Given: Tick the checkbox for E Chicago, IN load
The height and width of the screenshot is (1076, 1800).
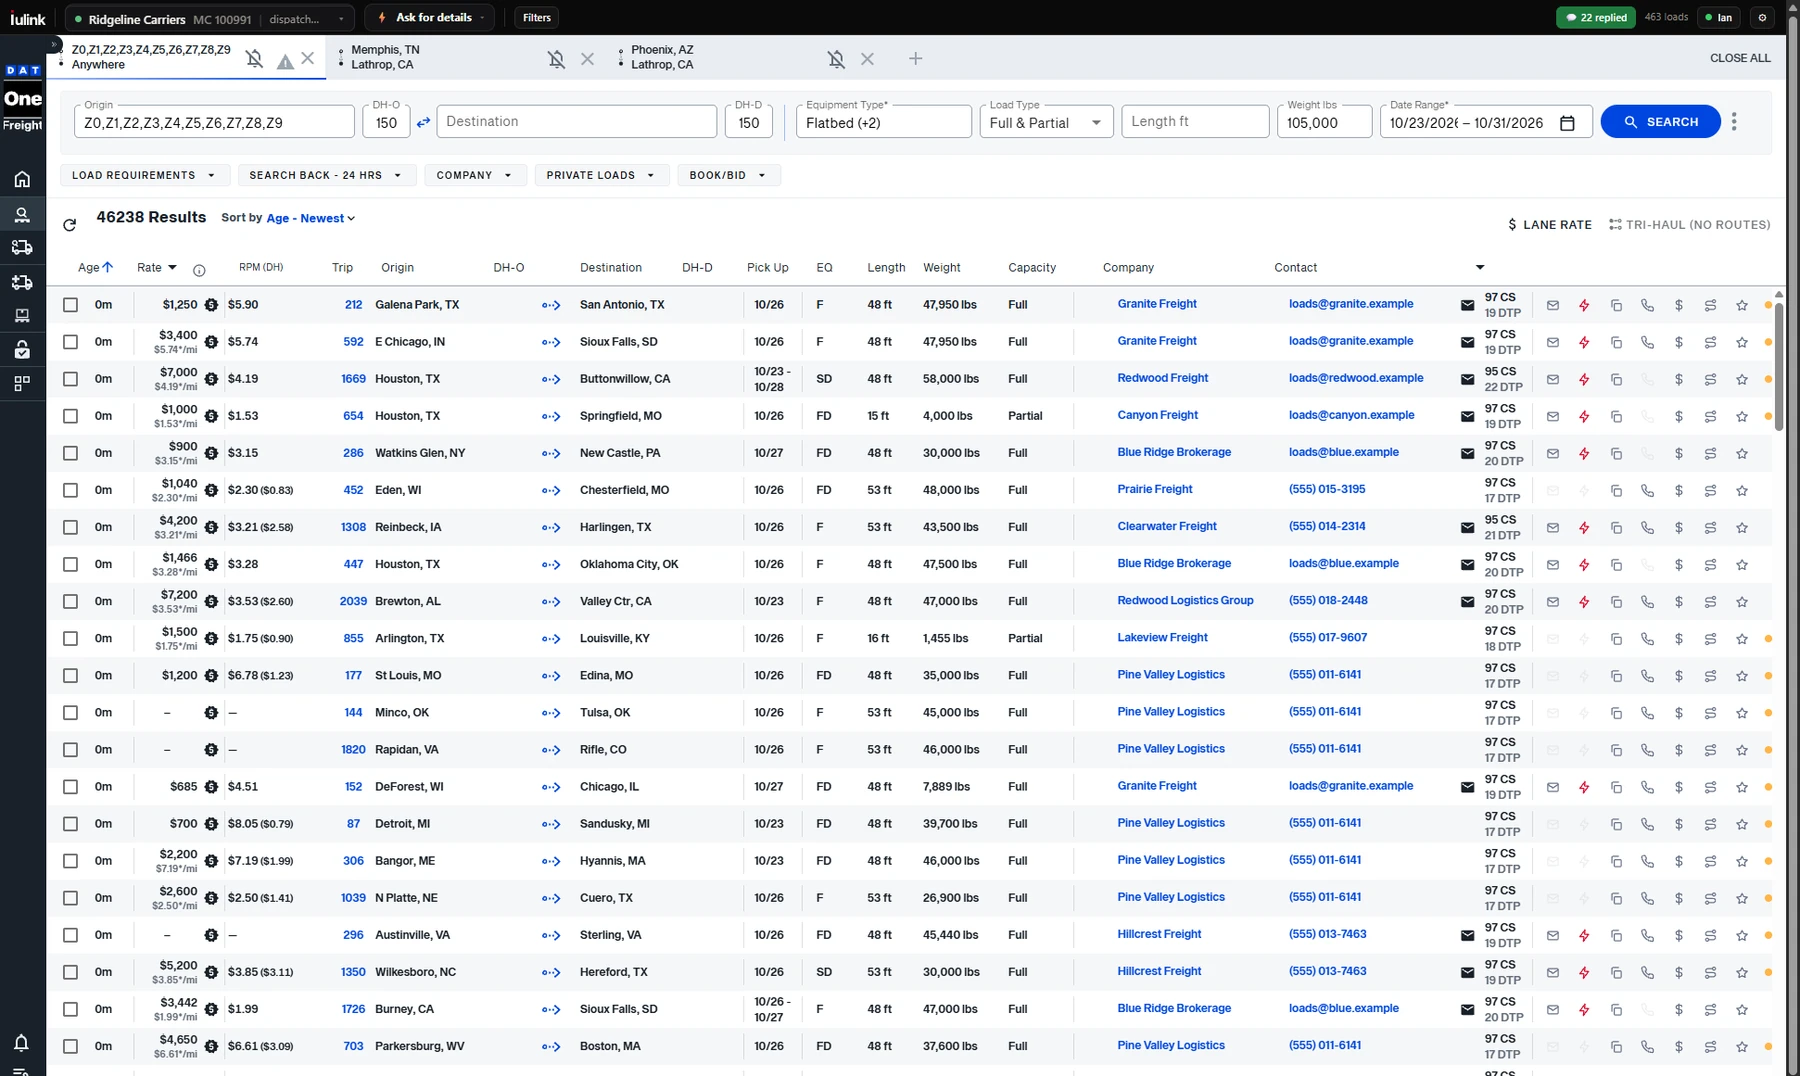Looking at the screenshot, I should [70, 342].
